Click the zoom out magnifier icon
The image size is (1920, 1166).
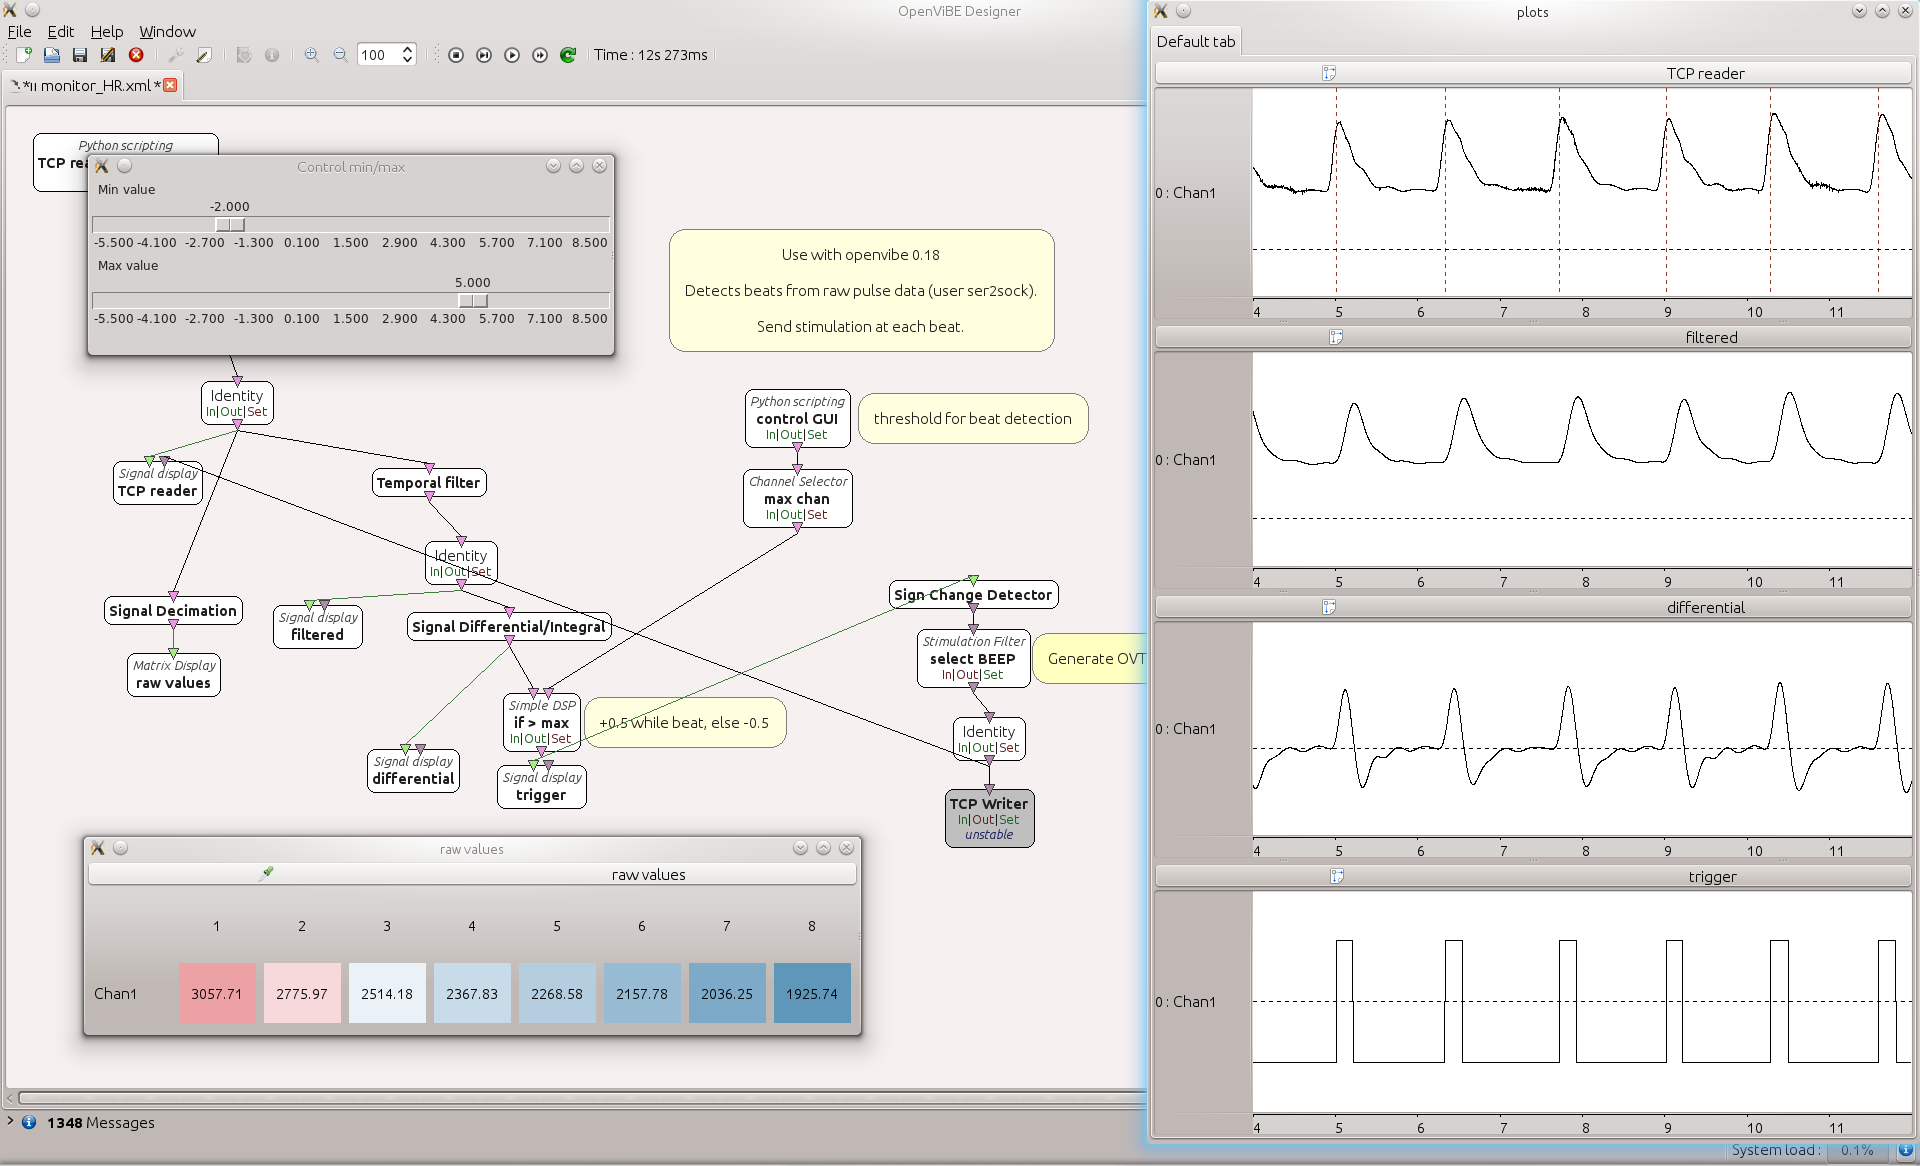tap(340, 55)
